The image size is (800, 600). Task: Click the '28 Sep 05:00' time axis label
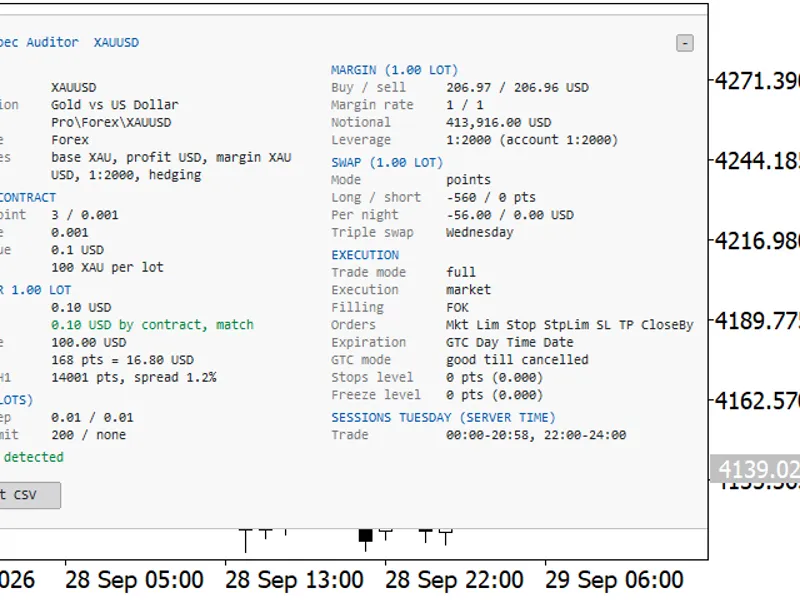click(134, 580)
